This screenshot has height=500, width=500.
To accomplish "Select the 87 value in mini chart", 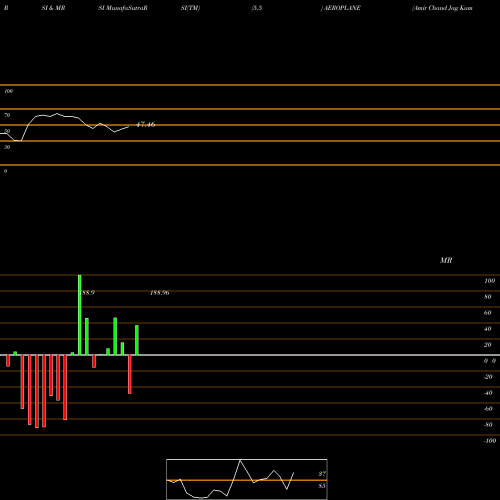I will [x=322, y=474].
